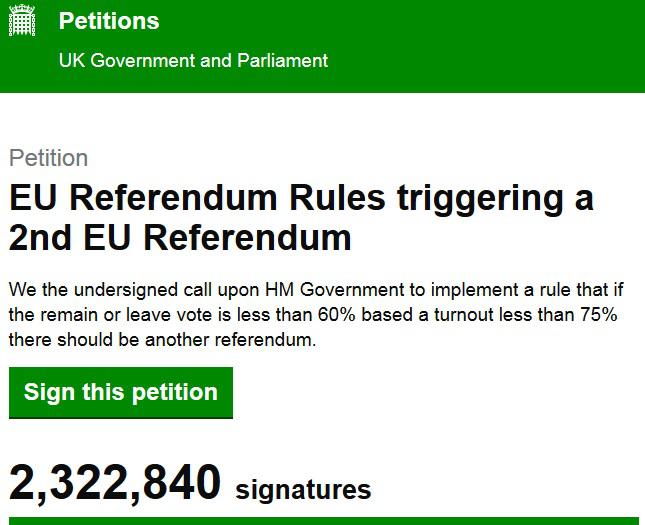Screen dimensions: 645x525
Task: Click the portcullis crest icon
Action: pyautogui.click(x=22, y=22)
